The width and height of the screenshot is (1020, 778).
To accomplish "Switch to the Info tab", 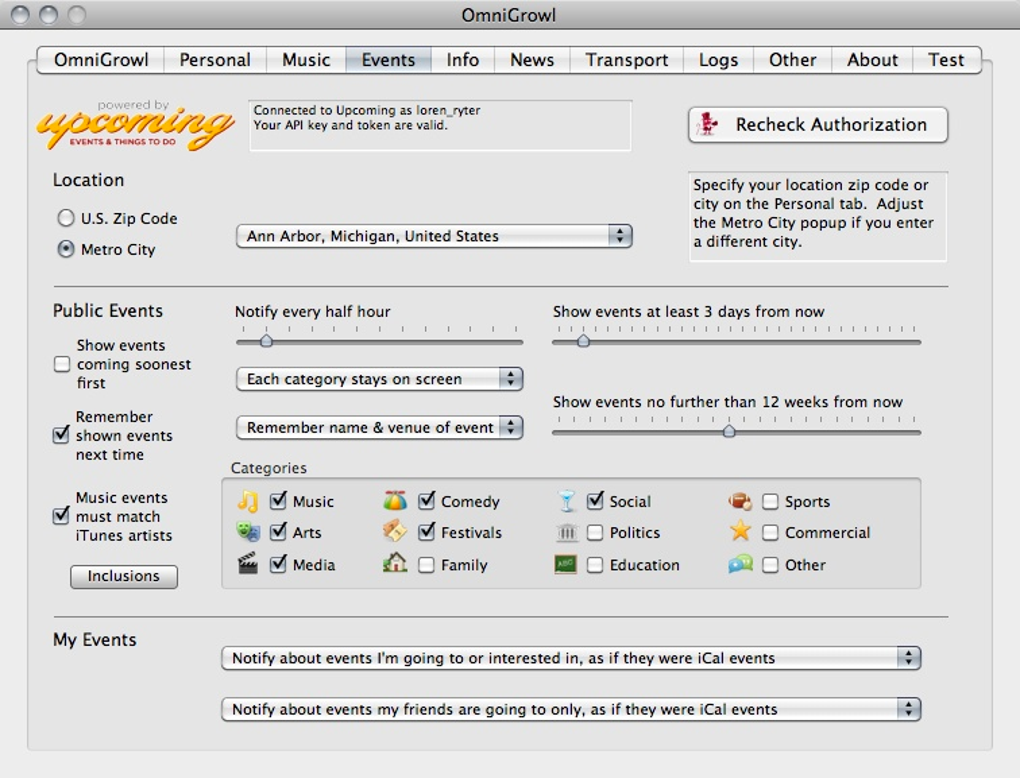I will click(x=463, y=60).
